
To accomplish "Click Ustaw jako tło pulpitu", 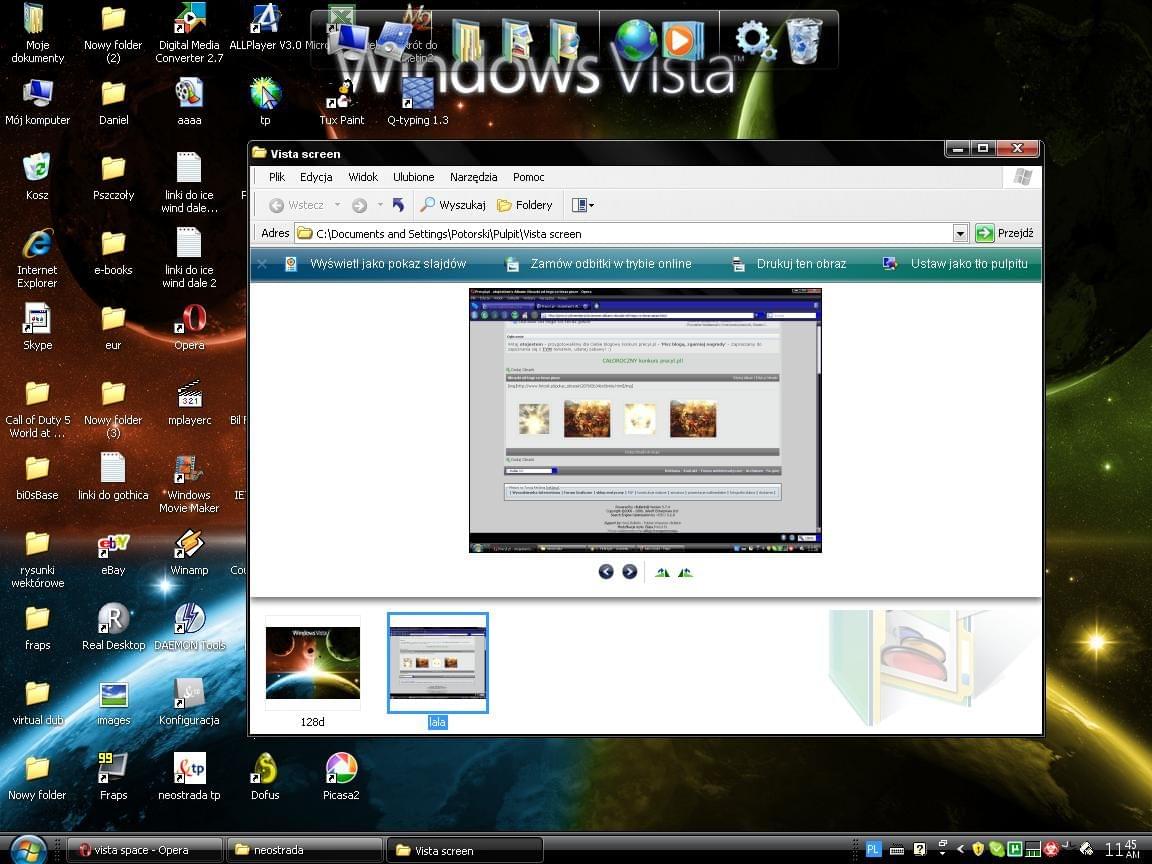I will pos(955,264).
